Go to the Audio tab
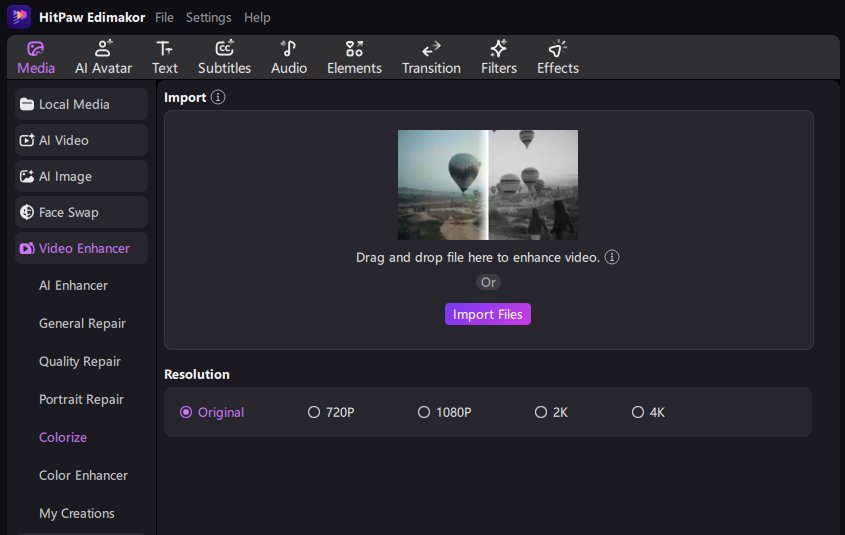 289,57
